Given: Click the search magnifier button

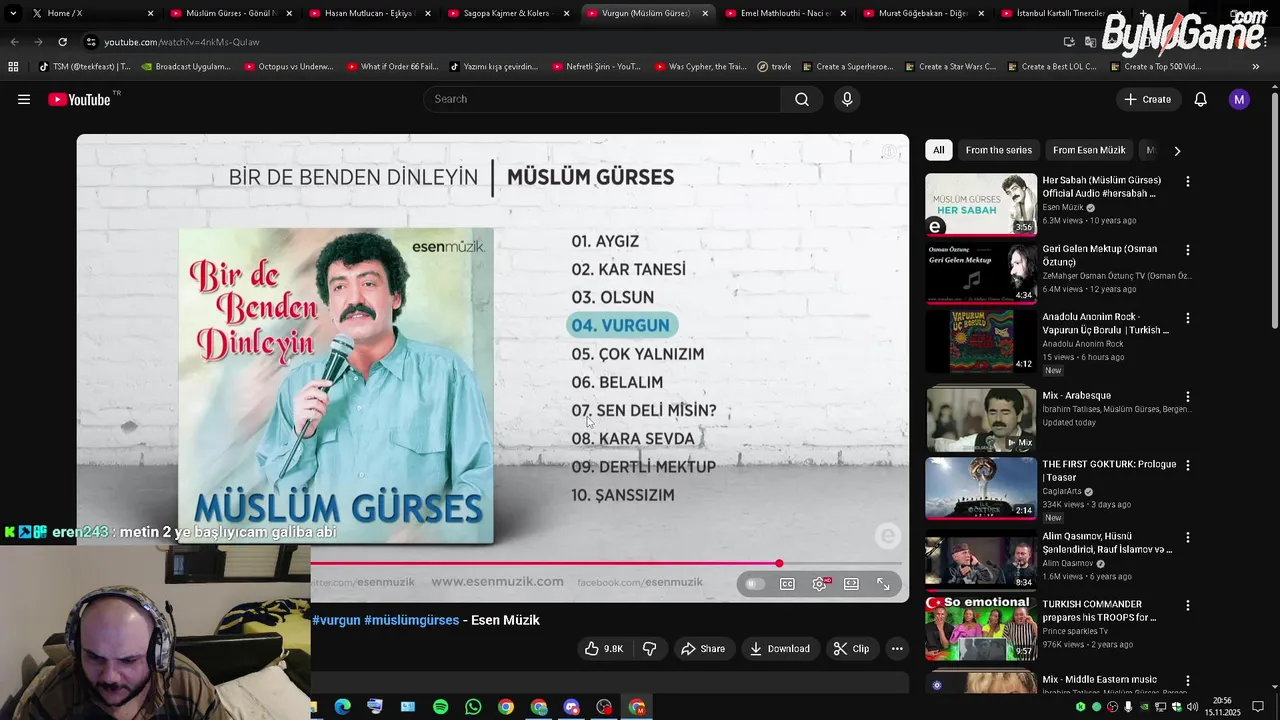Looking at the screenshot, I should tap(802, 99).
